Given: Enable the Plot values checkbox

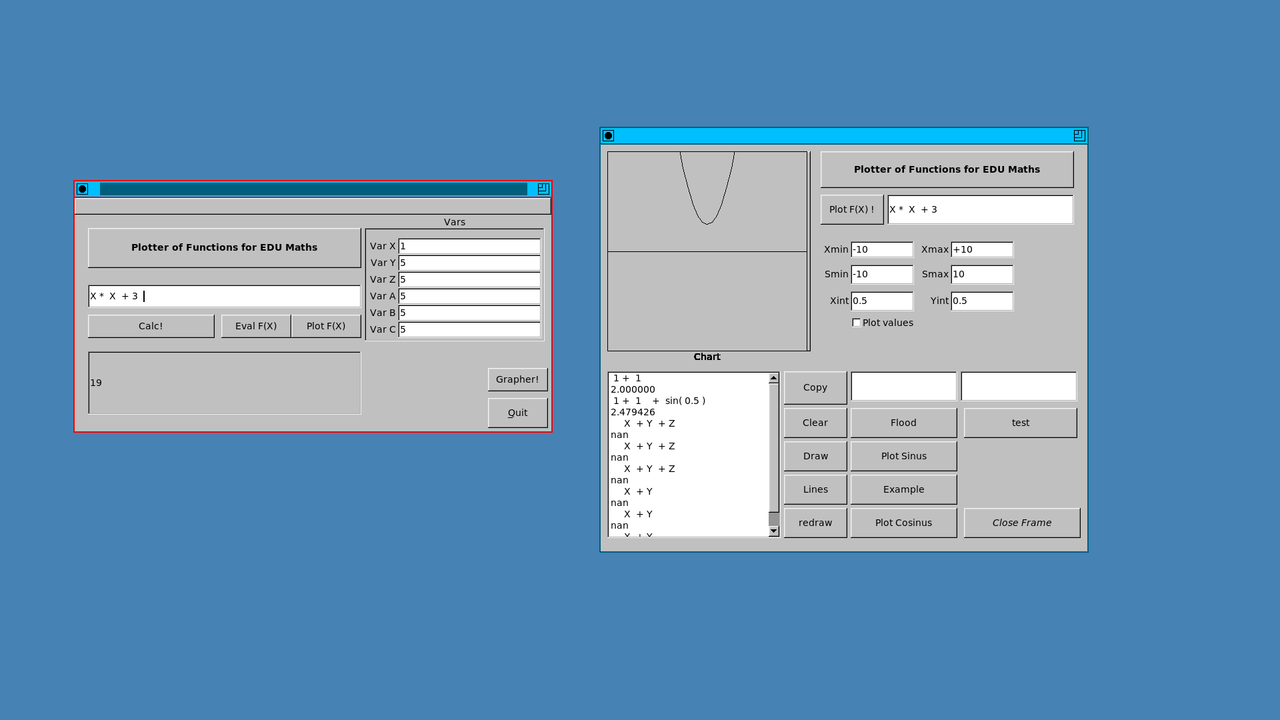Looking at the screenshot, I should (856, 322).
